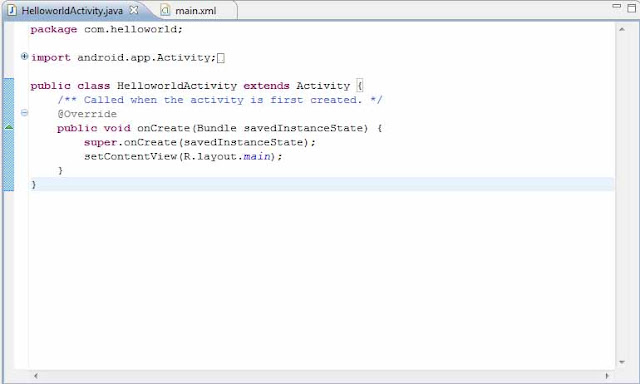Click the HelloworldActivity class name in code
Image resolution: width=640 pixels, height=384 pixels.
point(177,86)
